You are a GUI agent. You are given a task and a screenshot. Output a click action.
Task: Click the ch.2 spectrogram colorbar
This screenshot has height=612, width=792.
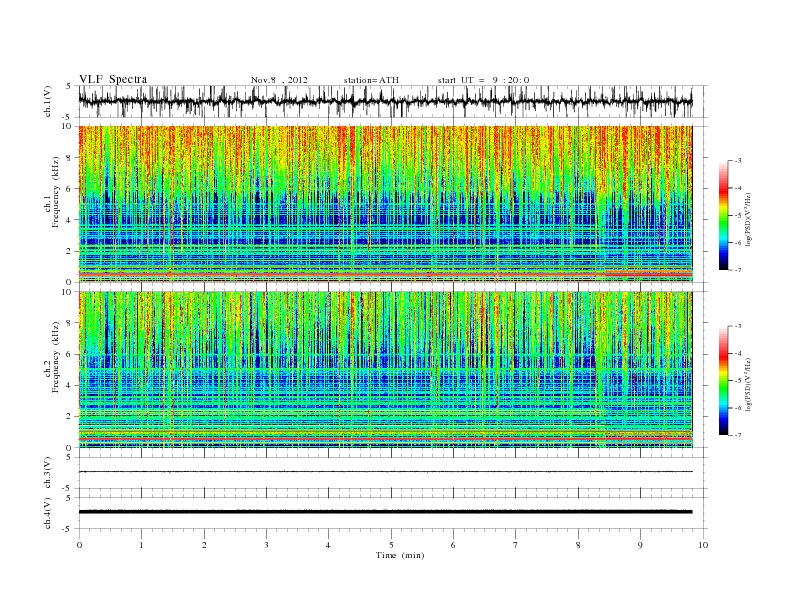724,380
